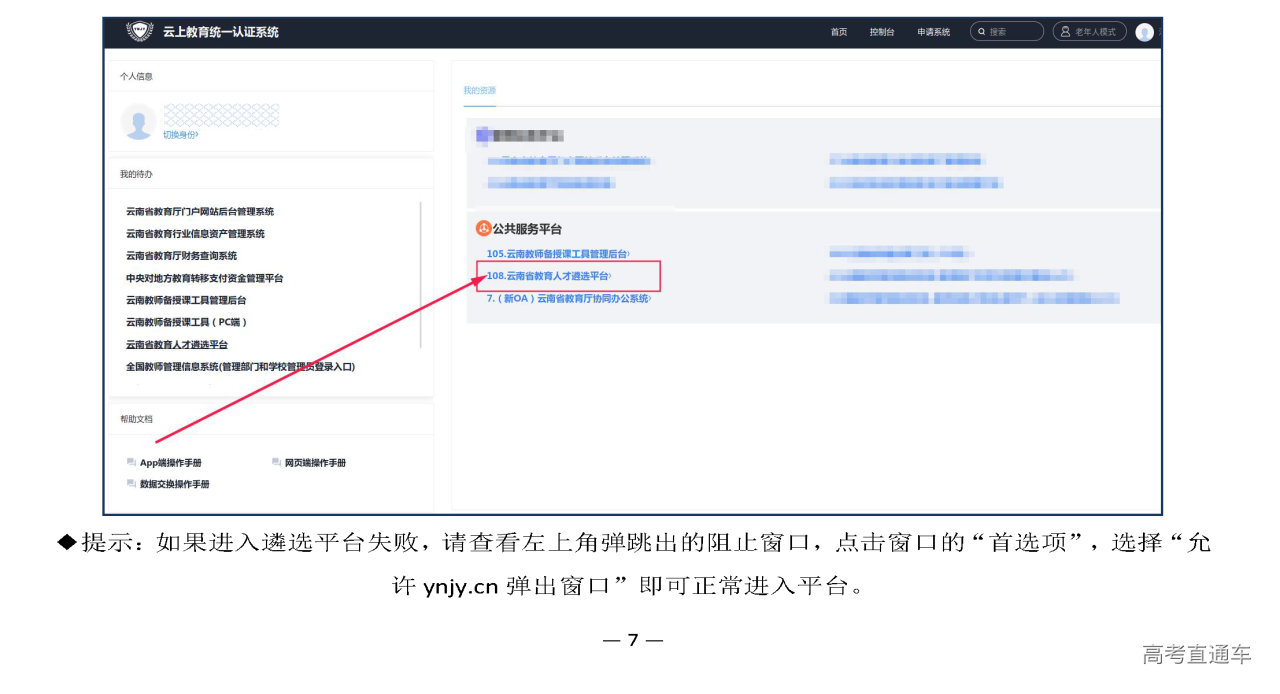
Task: Open 控制台 in the top navigation
Action: click(881, 32)
